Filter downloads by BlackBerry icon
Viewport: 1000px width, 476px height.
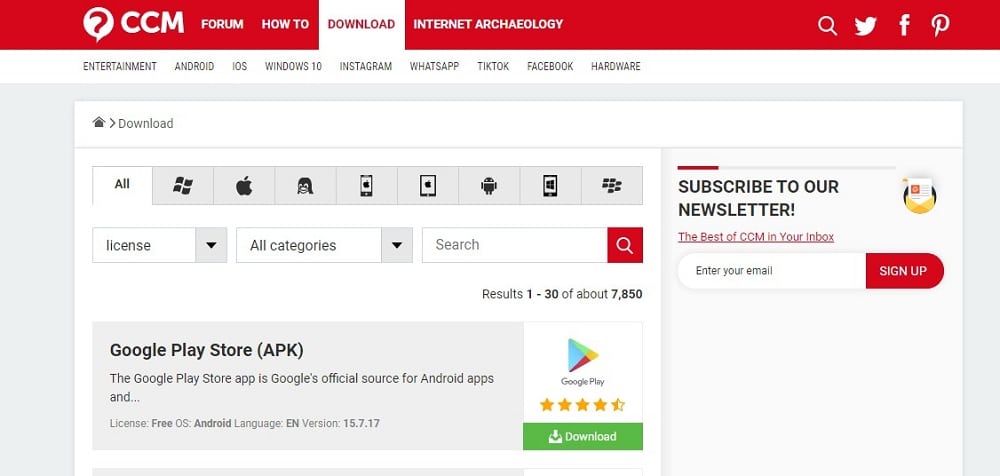coord(612,186)
